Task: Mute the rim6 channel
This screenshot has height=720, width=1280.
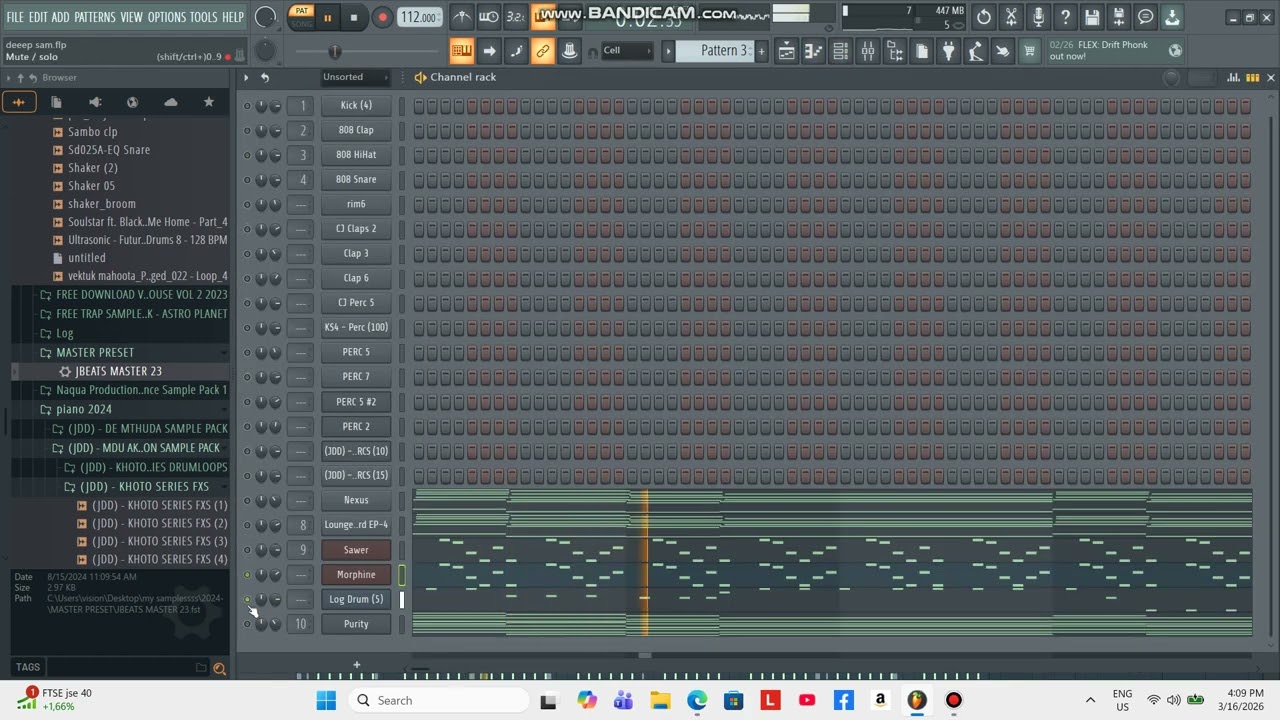Action: tap(247, 204)
